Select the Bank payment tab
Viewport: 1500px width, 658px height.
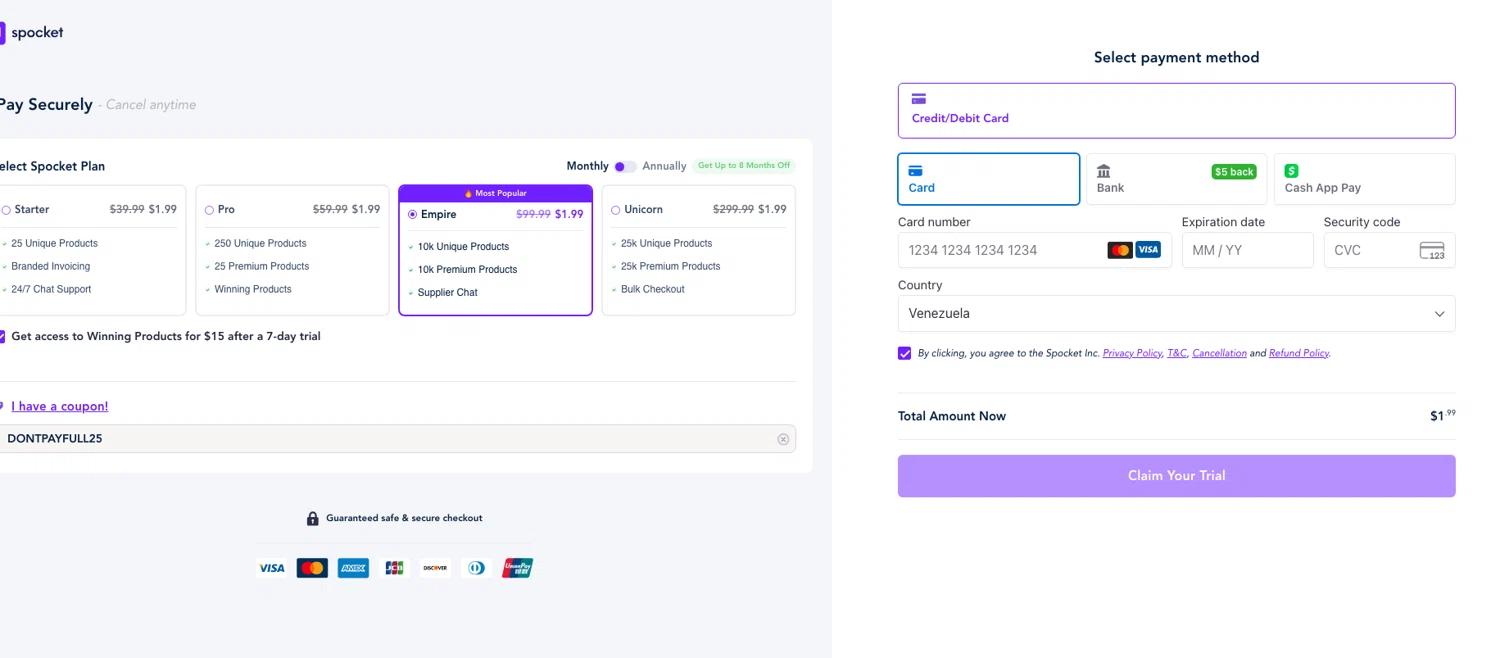click(x=1176, y=179)
